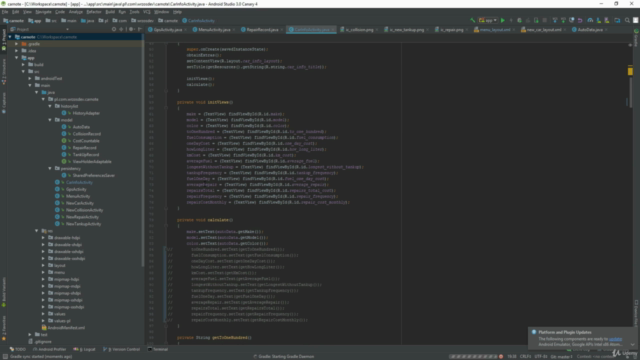Click the VCS Commit Changes icon

(x=563, y=20)
